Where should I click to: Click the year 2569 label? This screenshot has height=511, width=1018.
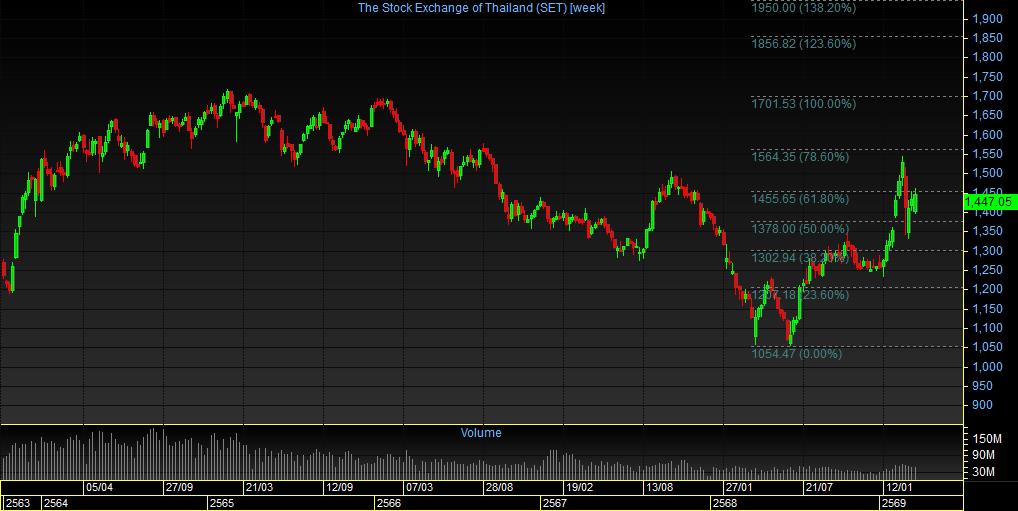pos(893,503)
